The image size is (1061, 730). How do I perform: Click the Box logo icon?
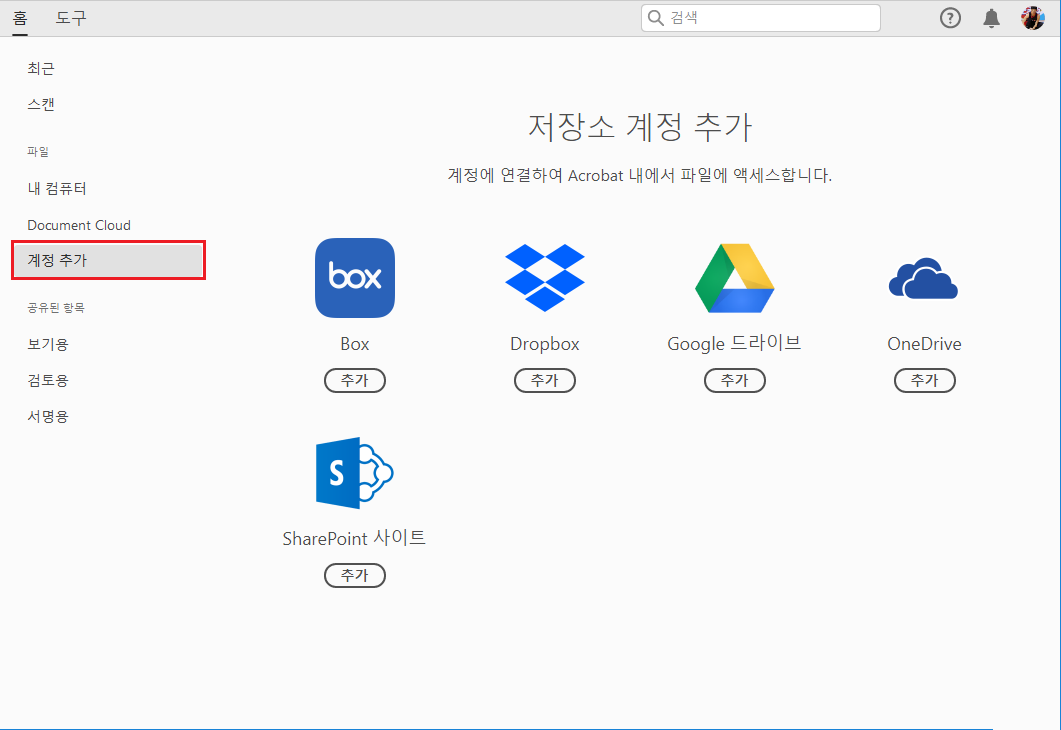coord(355,278)
